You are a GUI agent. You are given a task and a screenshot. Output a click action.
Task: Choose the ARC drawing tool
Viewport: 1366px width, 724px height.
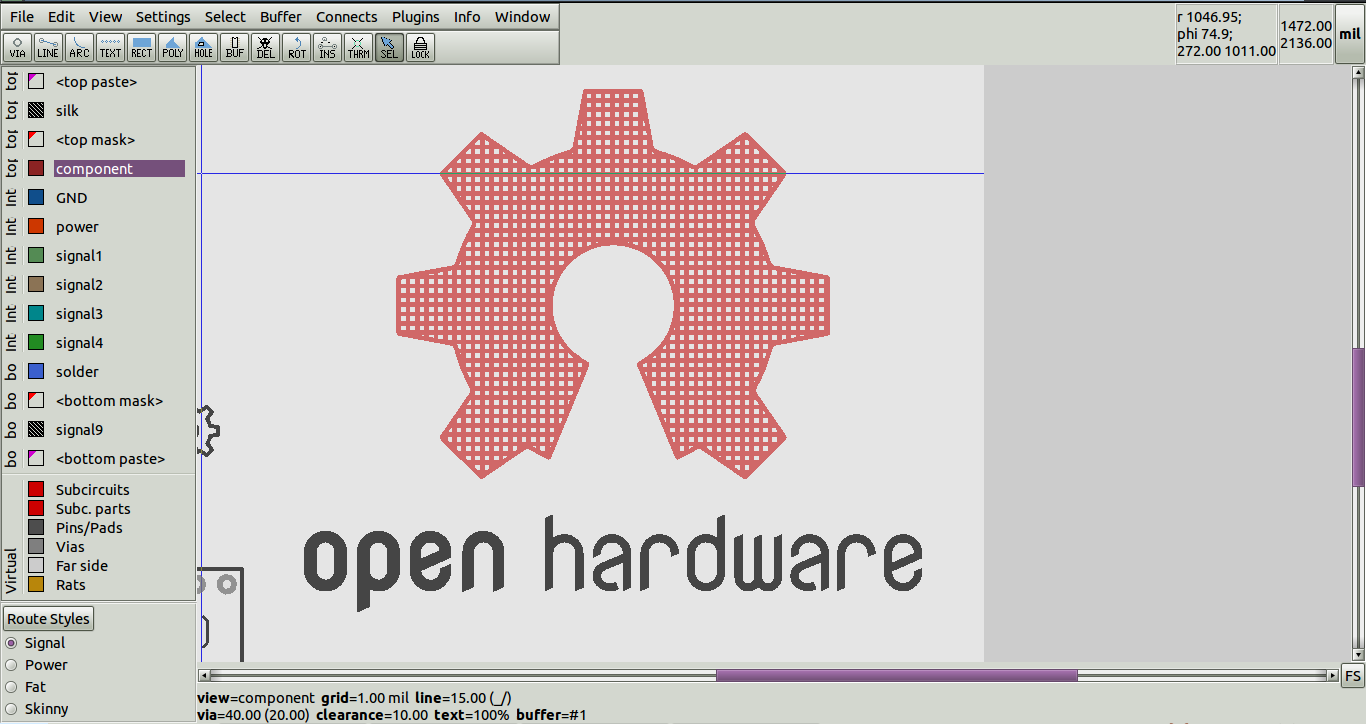click(x=79, y=46)
